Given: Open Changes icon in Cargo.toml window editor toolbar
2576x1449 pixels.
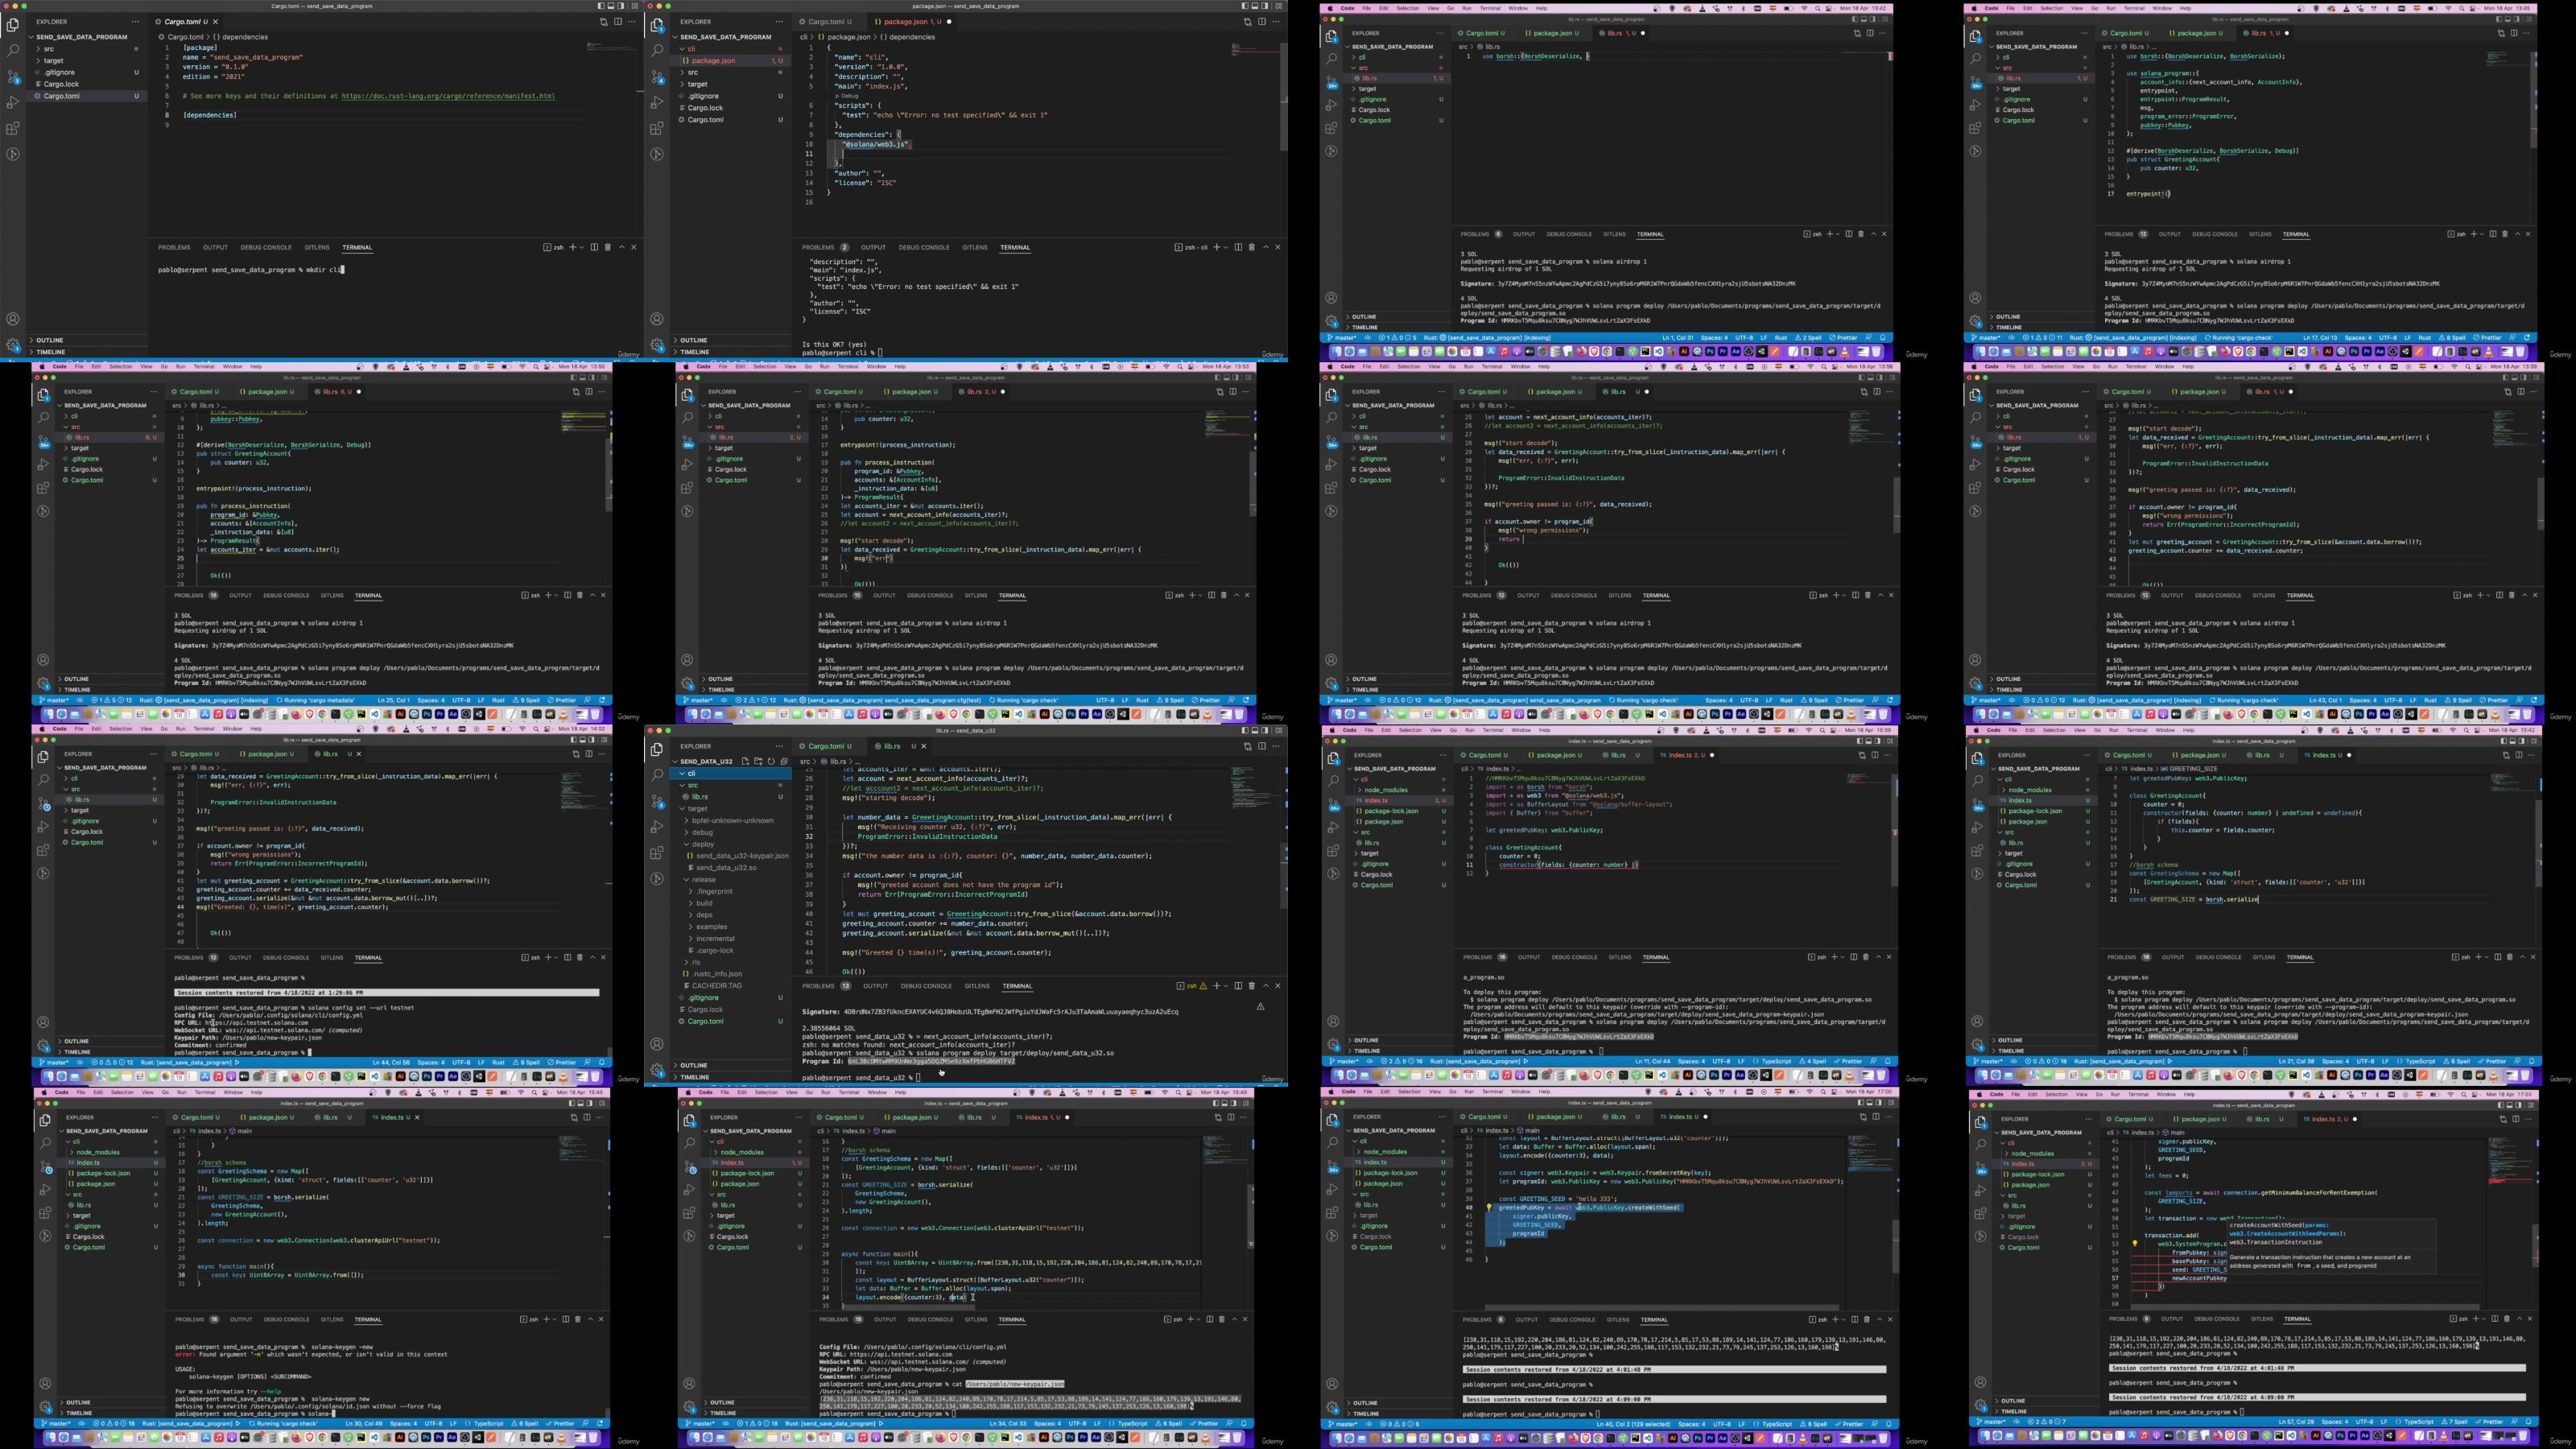Looking at the screenshot, I should pyautogui.click(x=604, y=21).
